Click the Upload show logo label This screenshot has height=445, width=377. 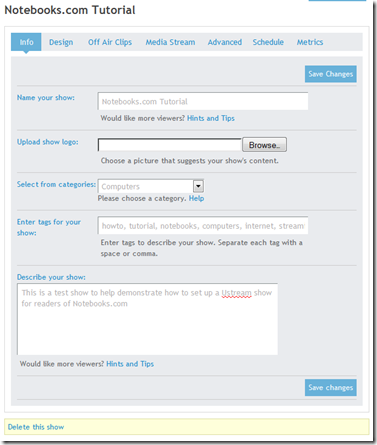point(48,142)
